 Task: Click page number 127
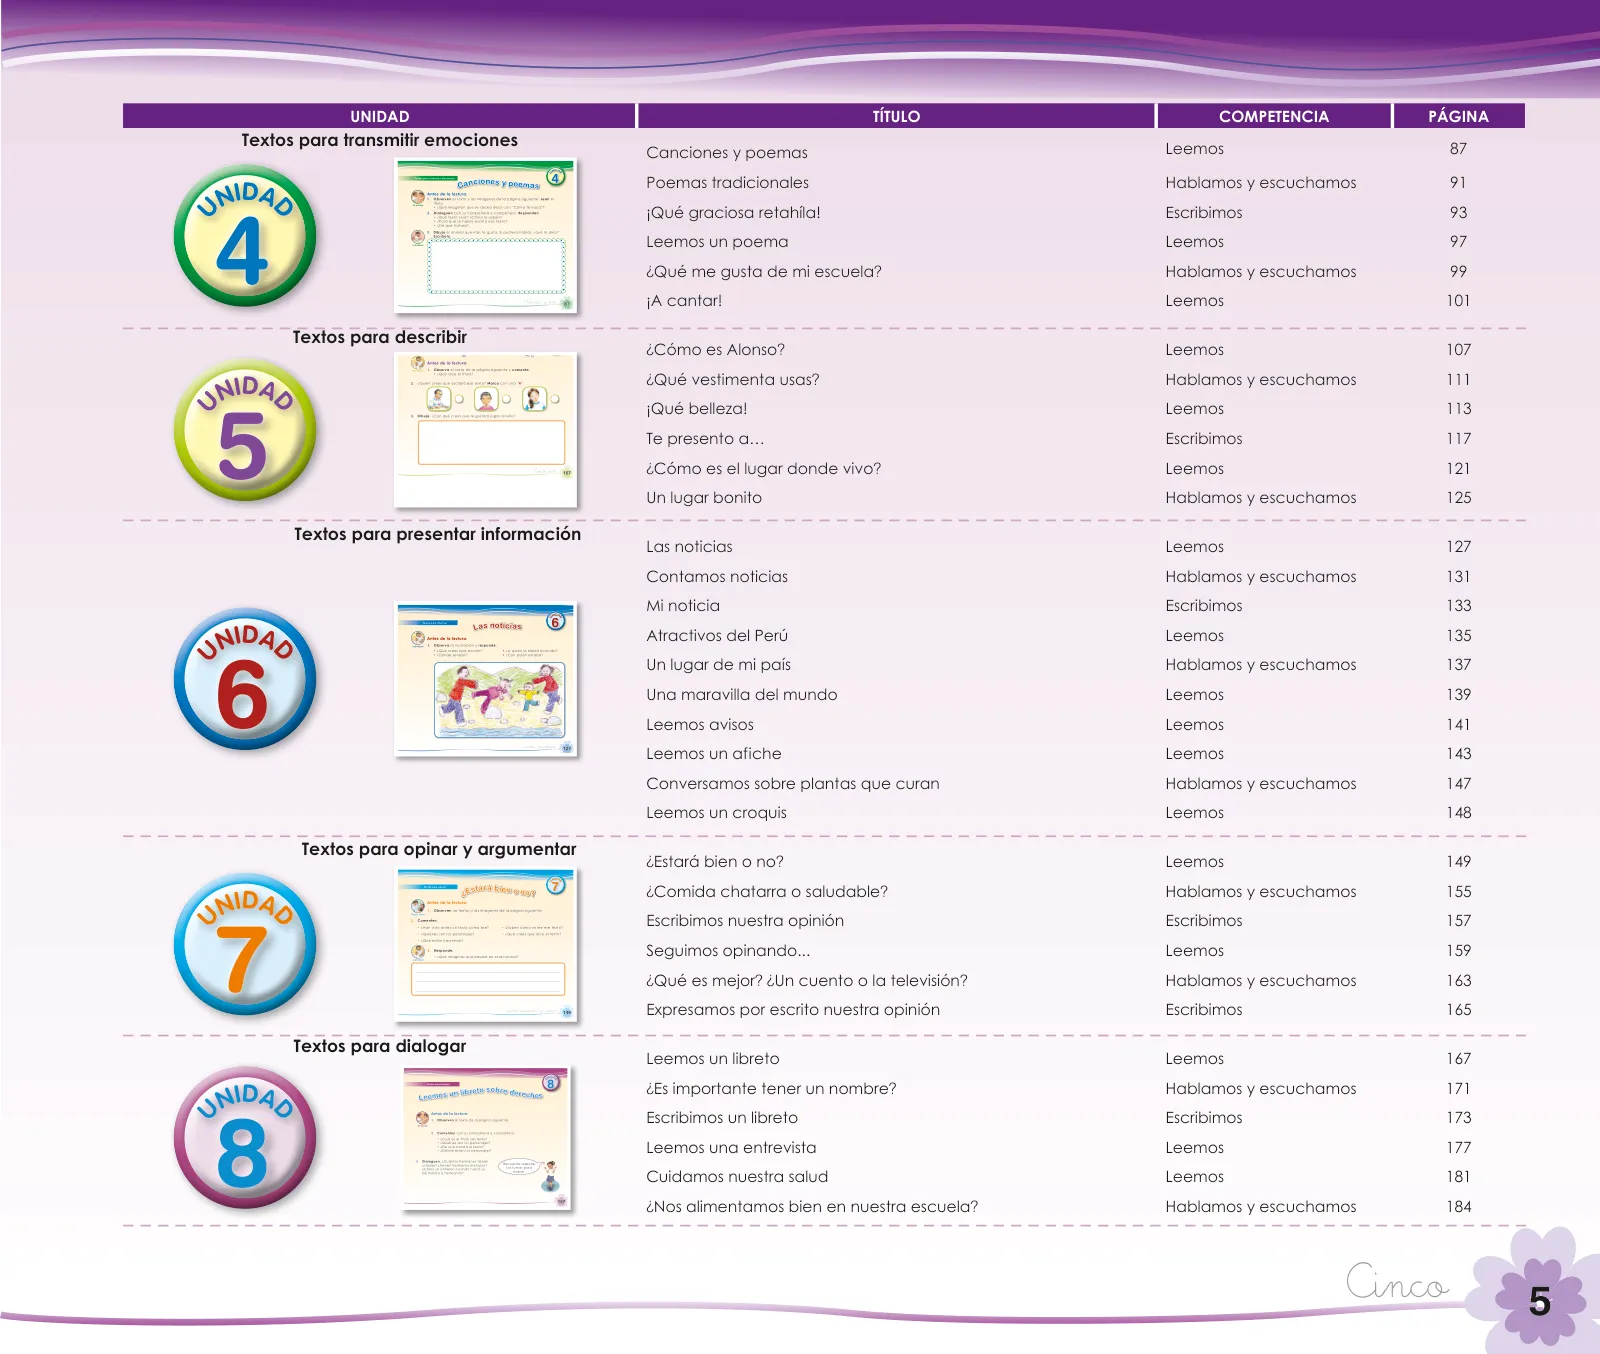pyautogui.click(x=1458, y=547)
